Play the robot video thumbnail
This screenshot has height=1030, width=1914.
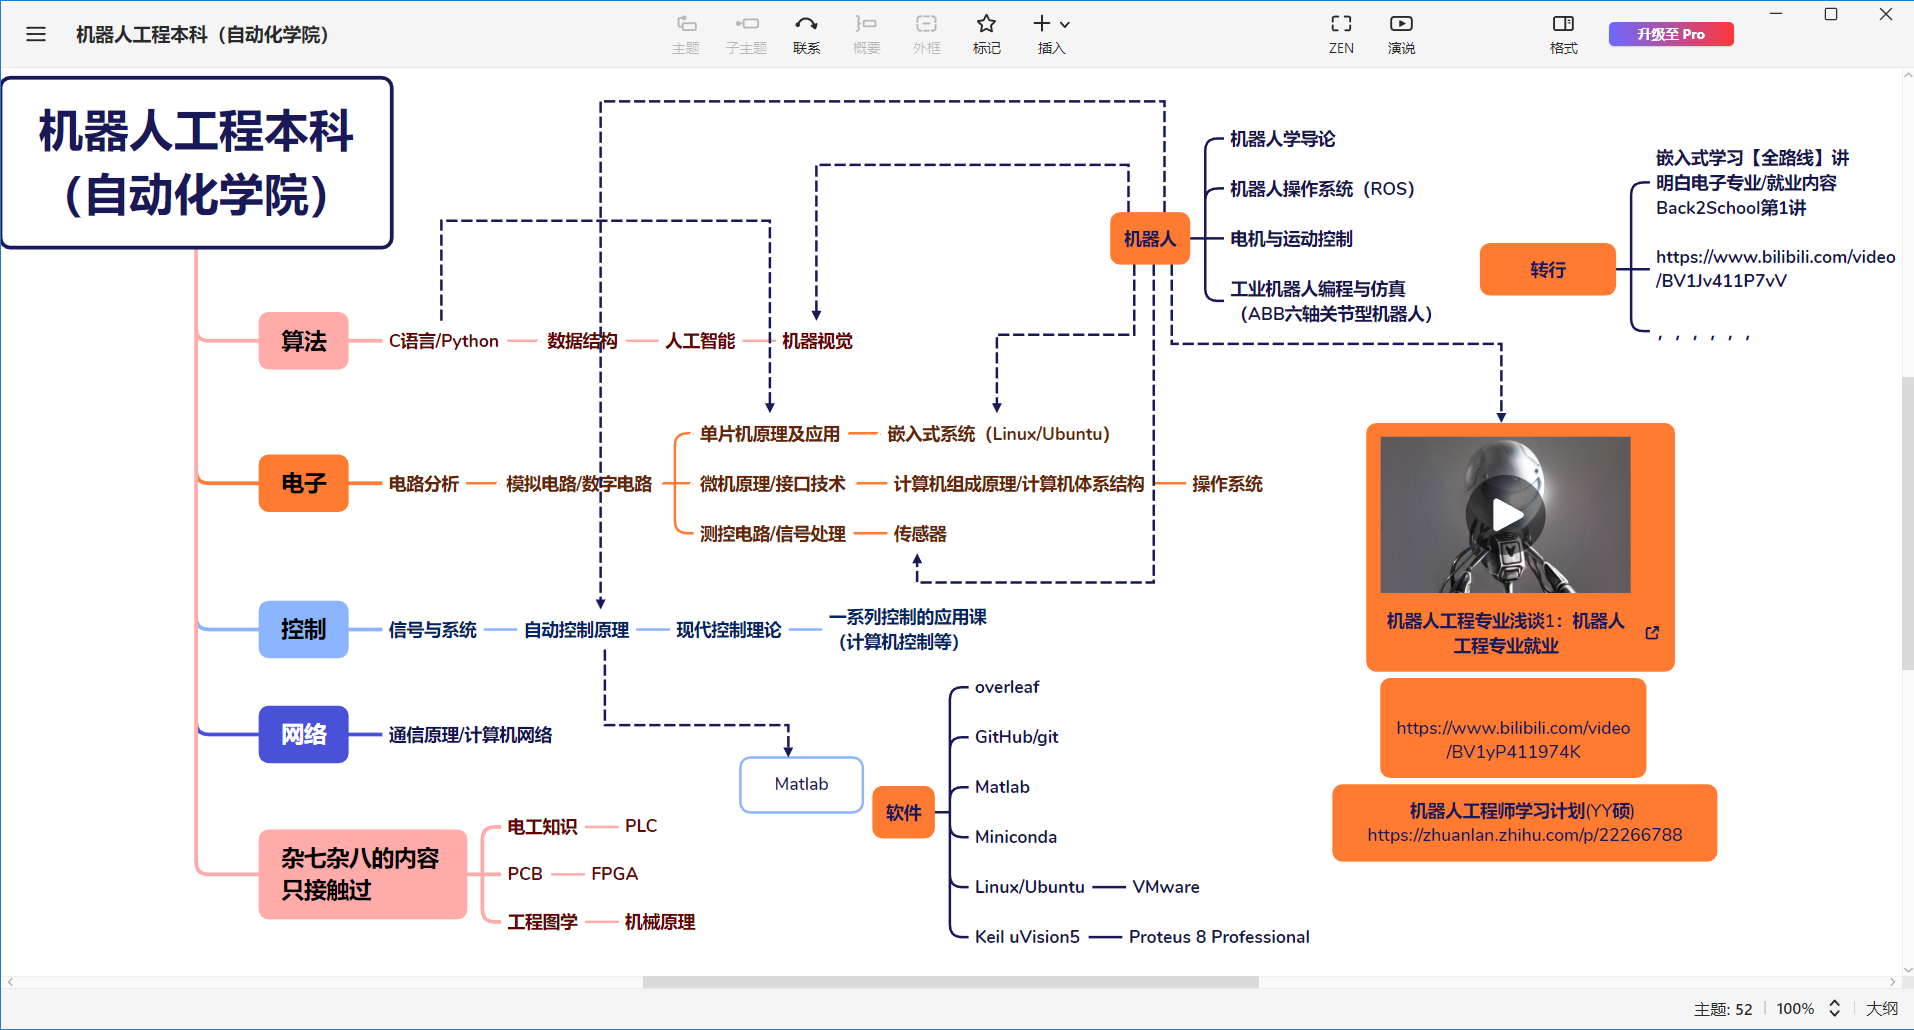tap(1506, 515)
